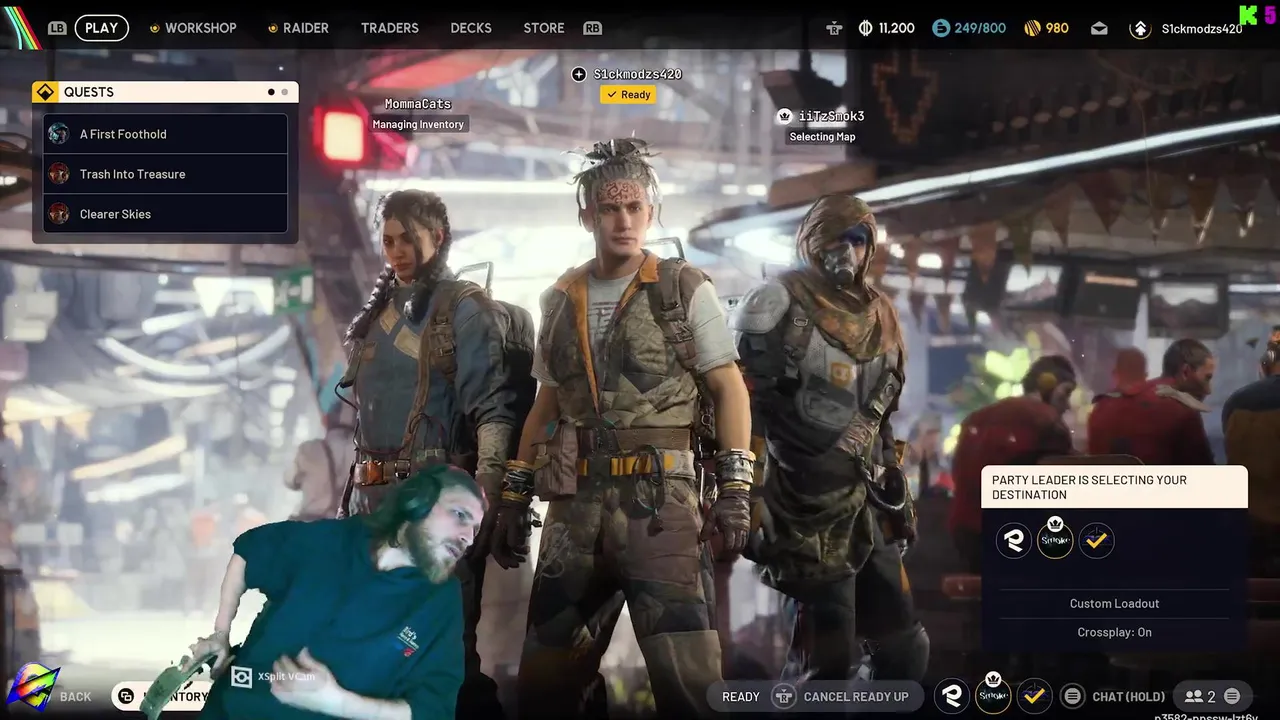Select the MommaCats player name
This screenshot has width=1280, height=720.
[418, 104]
